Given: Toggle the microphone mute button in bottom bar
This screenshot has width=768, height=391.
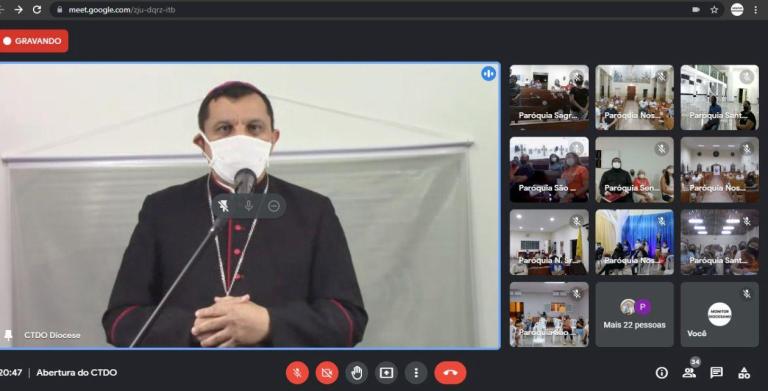Looking at the screenshot, I should tap(297, 373).
